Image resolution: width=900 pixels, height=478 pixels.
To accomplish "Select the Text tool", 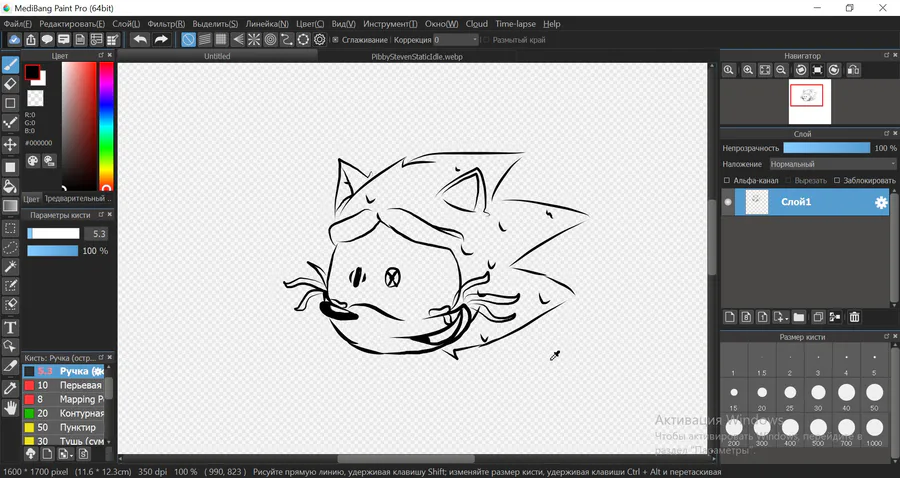I will (x=10, y=328).
